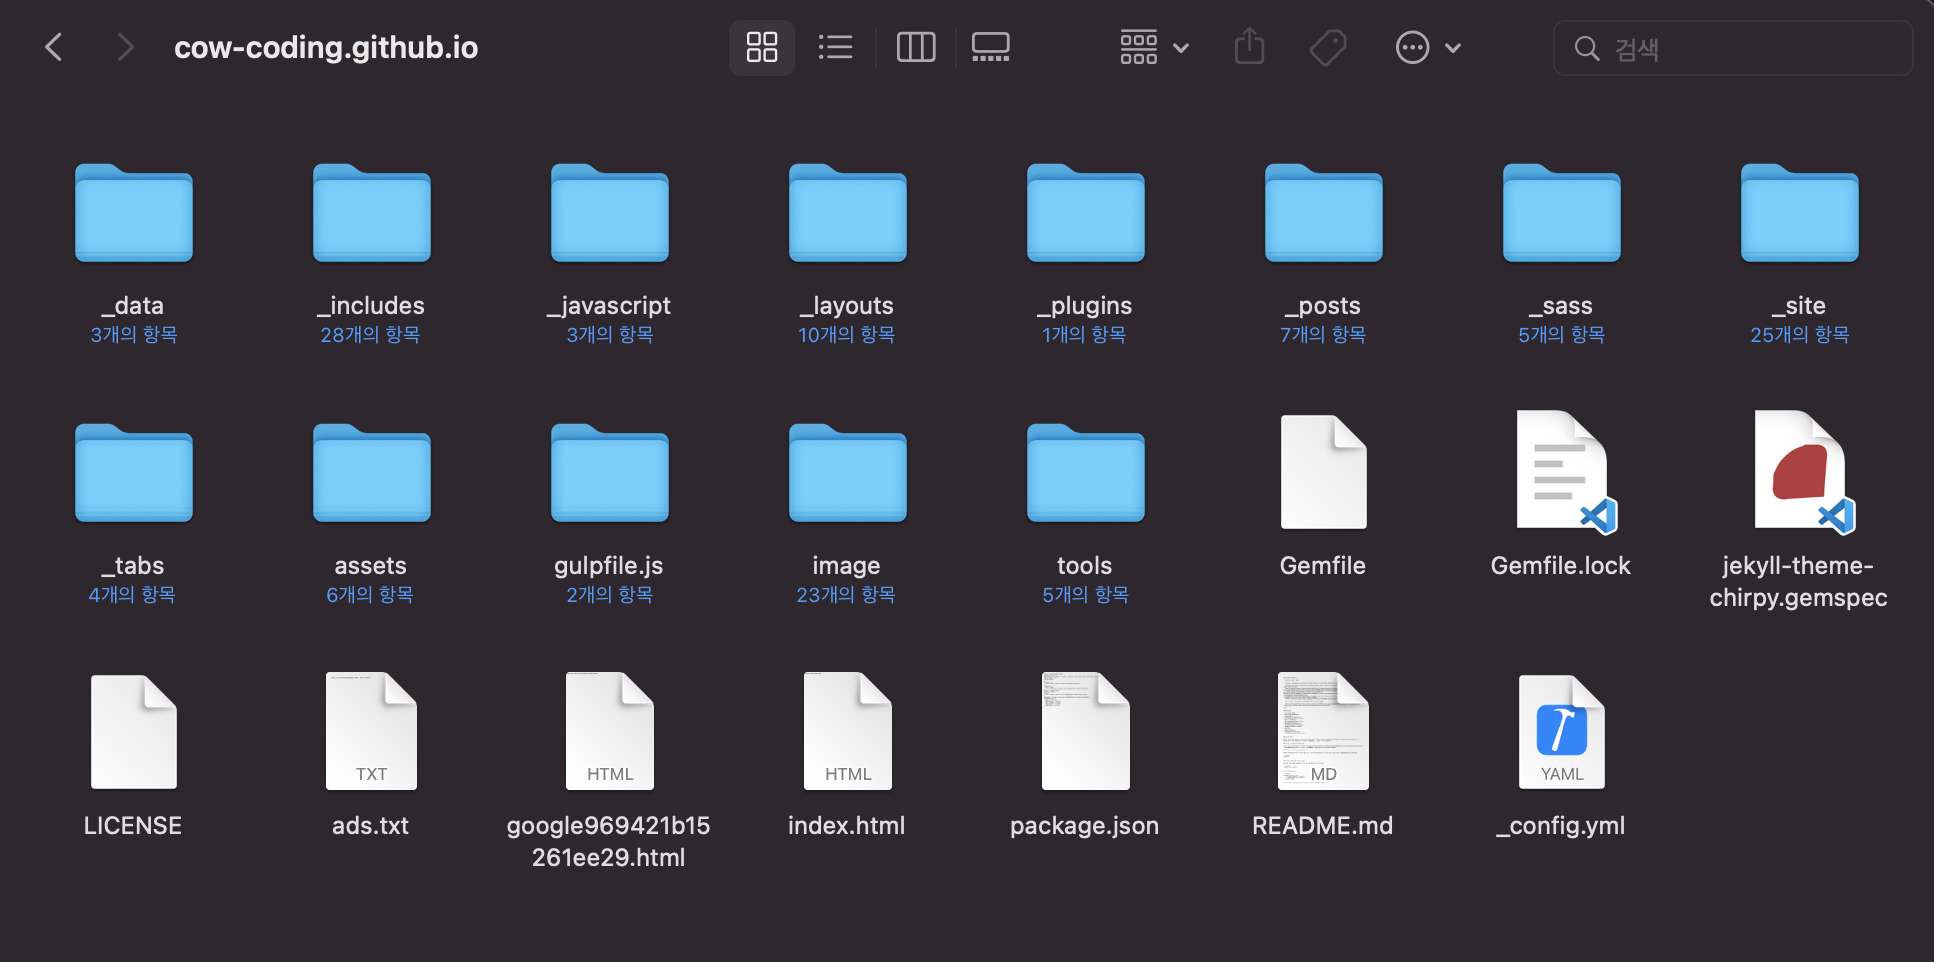Open the index.html file
Image resolution: width=1934 pixels, height=962 pixels.
point(846,731)
